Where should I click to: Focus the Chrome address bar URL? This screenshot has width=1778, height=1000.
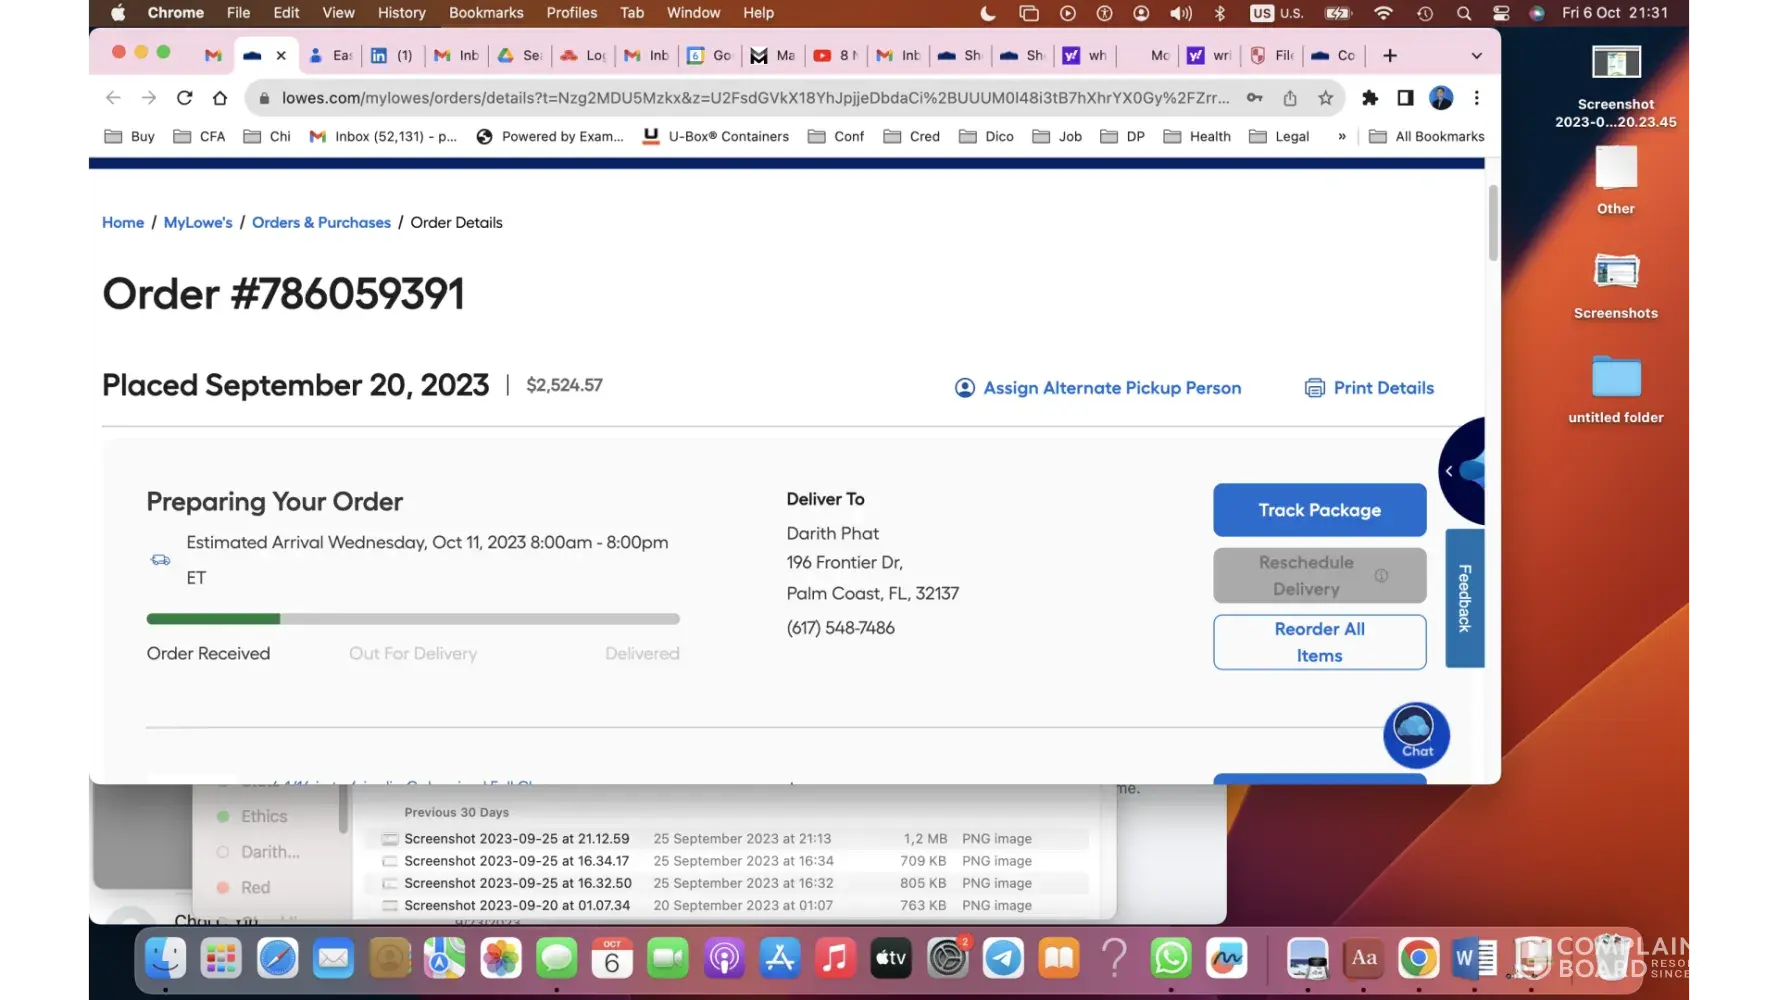point(755,98)
